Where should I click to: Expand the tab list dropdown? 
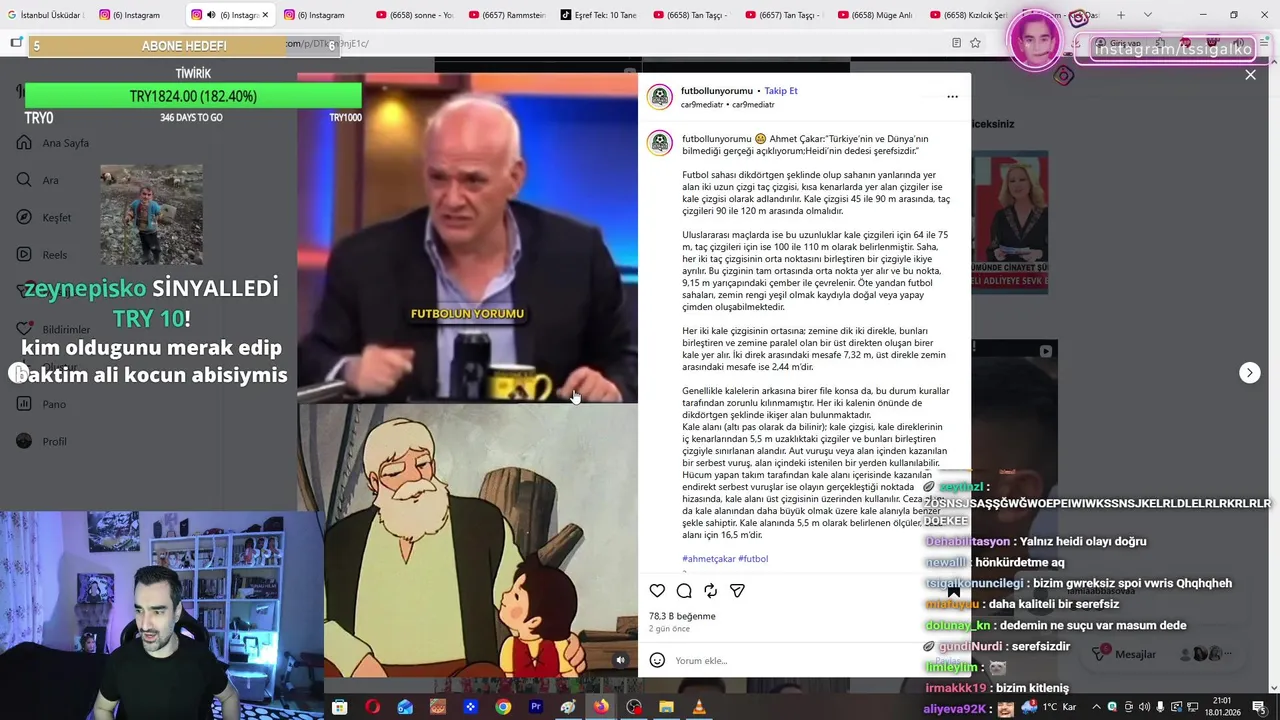[1147, 15]
